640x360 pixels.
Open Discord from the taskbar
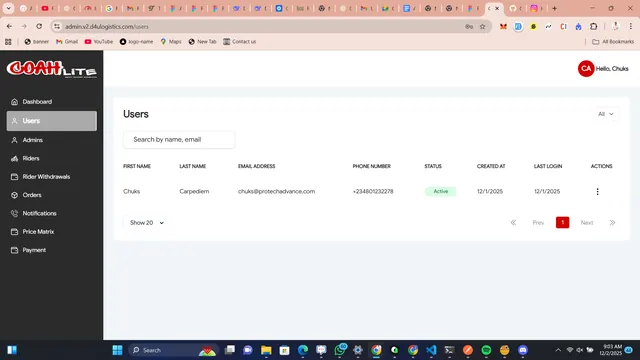point(523,350)
